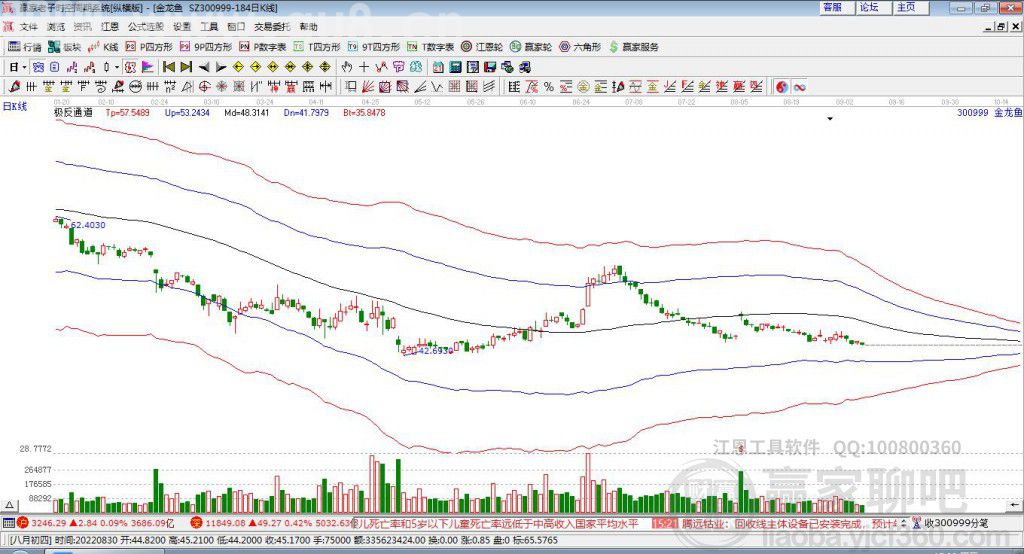Open the 江恩 menu

click(110, 27)
